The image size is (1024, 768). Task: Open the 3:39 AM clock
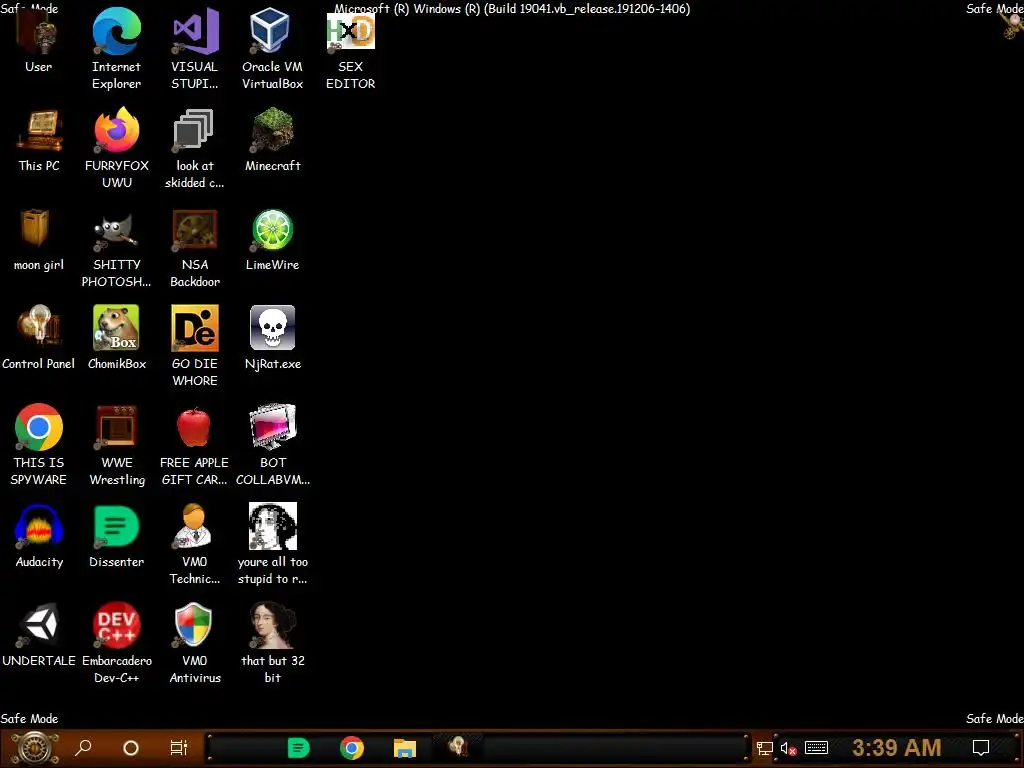tap(897, 748)
